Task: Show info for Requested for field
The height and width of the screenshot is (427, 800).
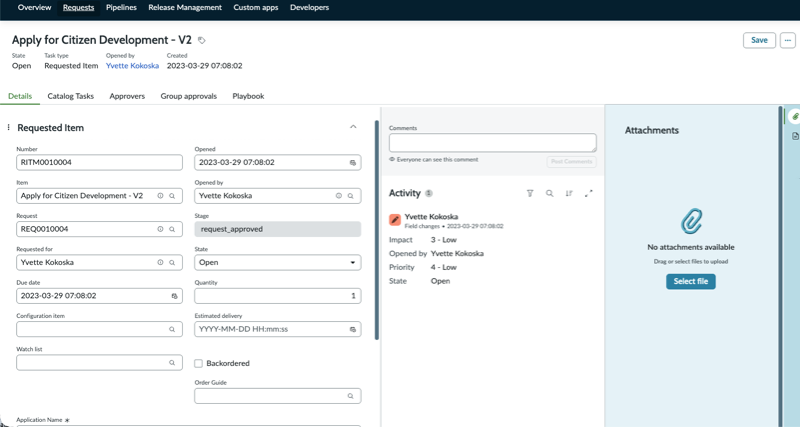Action: (160, 262)
